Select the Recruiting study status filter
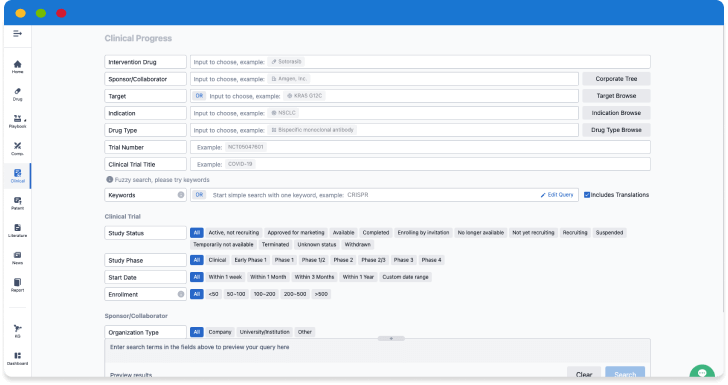The image size is (728, 385). (x=575, y=233)
